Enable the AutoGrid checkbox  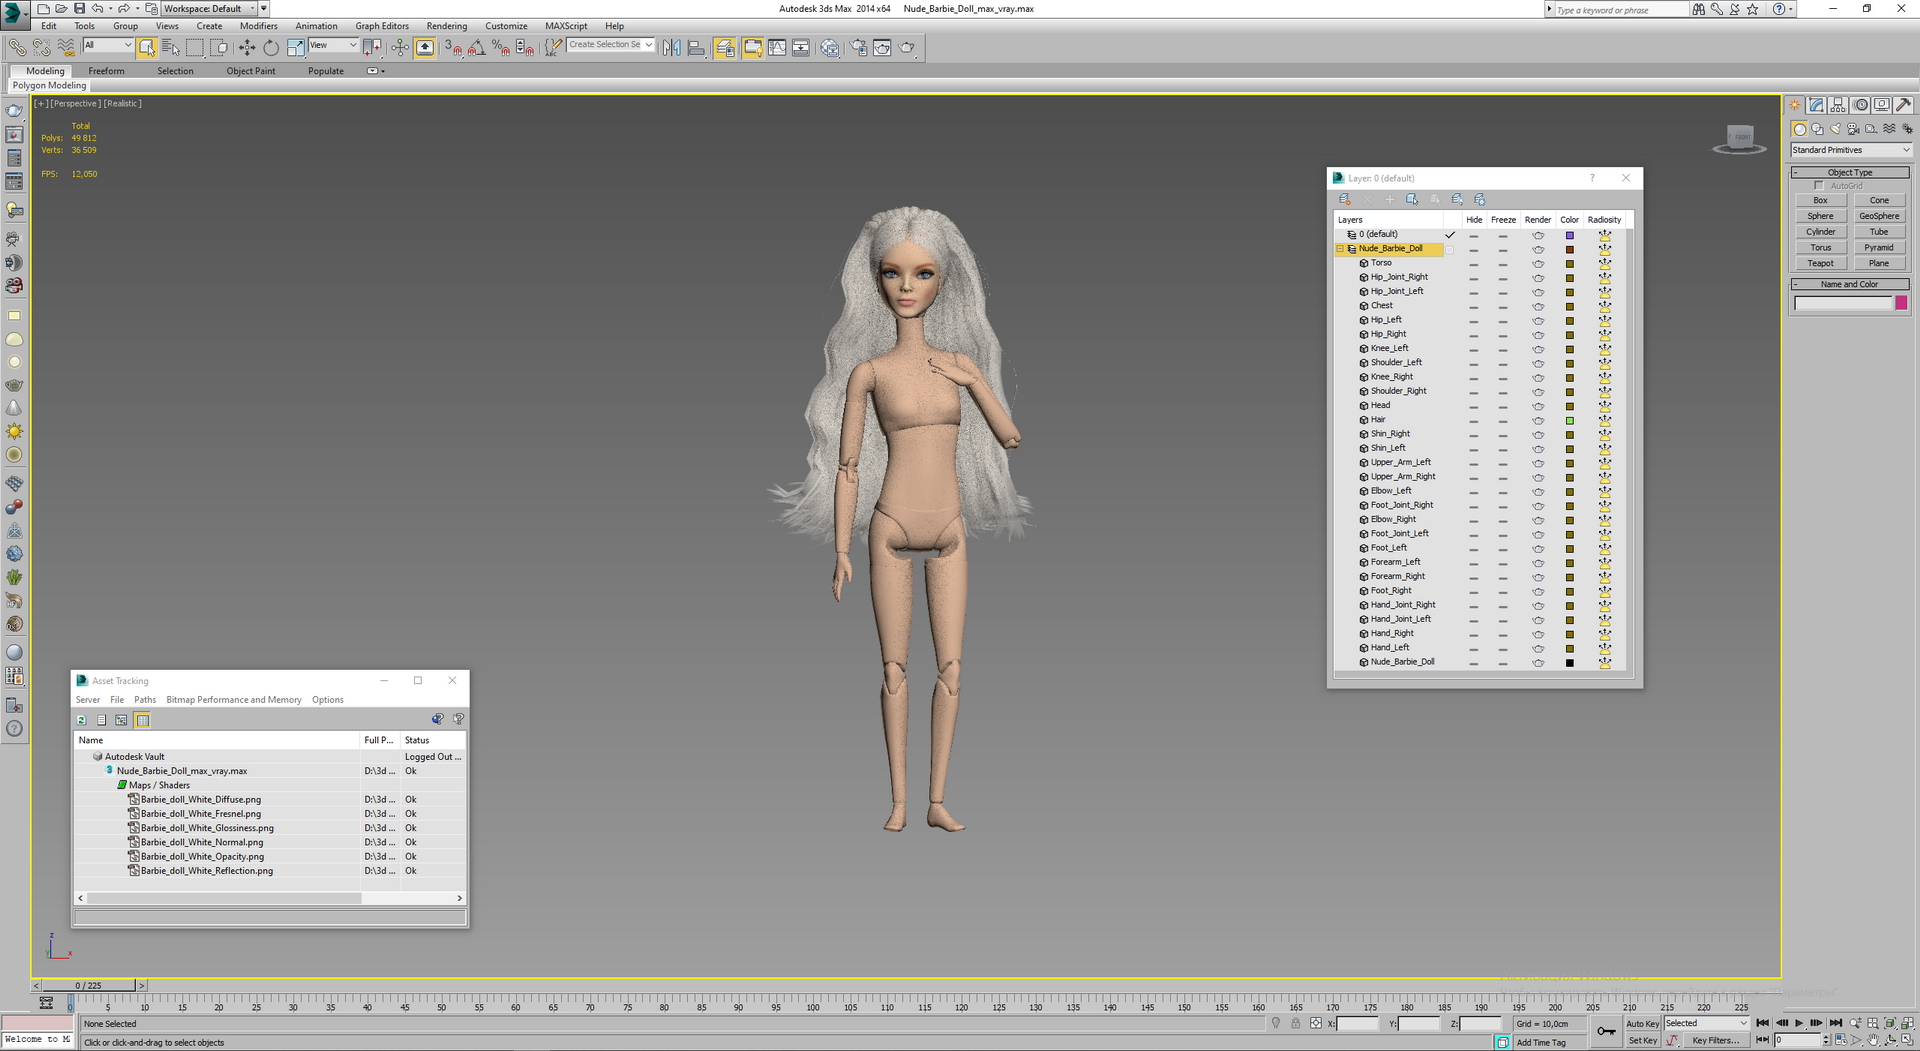[1819, 186]
